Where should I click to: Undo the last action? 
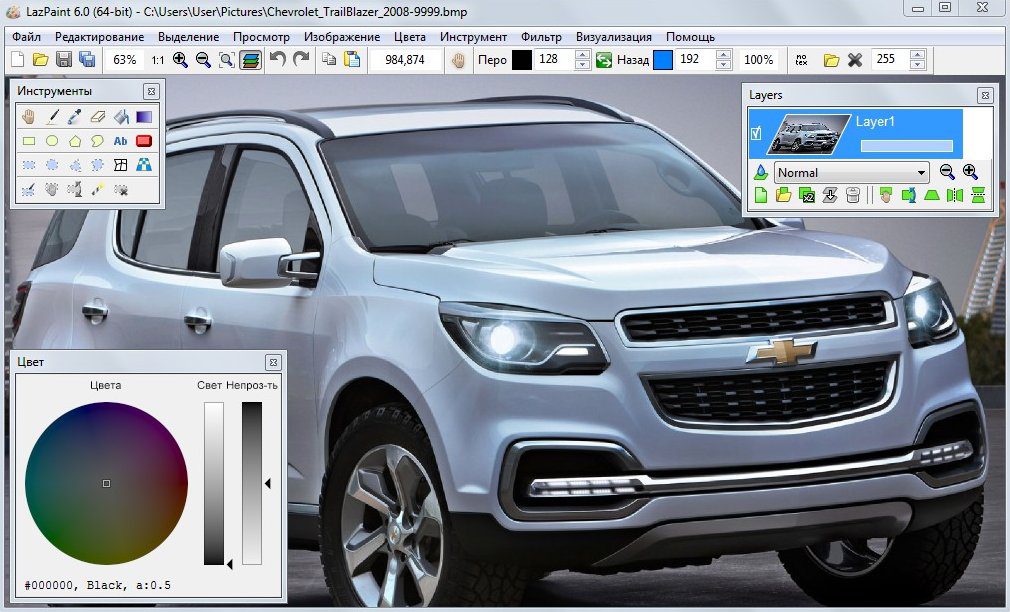[x=278, y=60]
